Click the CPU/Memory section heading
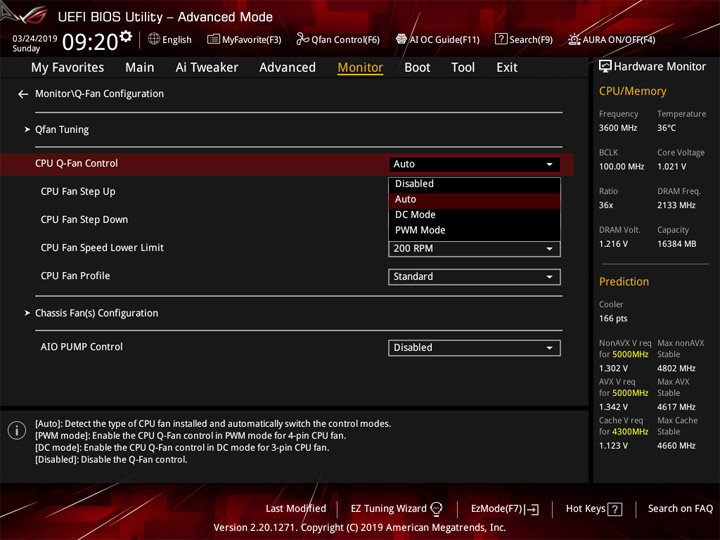Viewport: 720px width, 540px height. [x=632, y=91]
